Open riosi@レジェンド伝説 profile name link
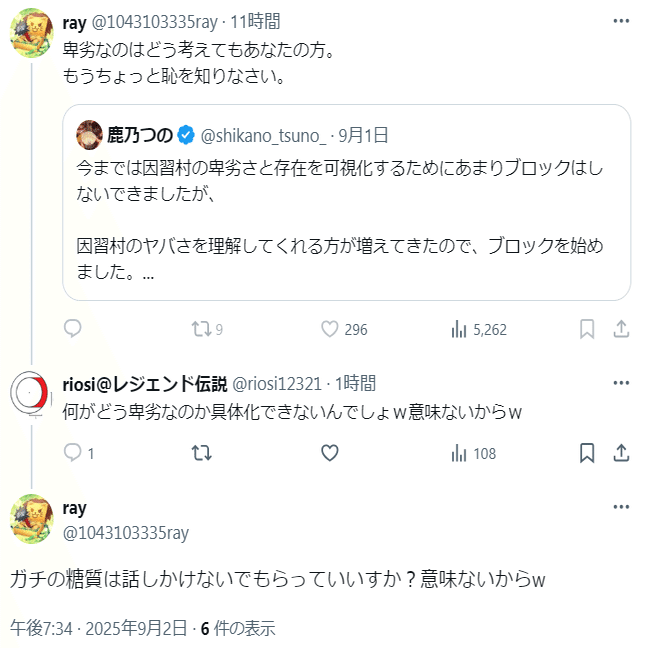 tap(145, 383)
